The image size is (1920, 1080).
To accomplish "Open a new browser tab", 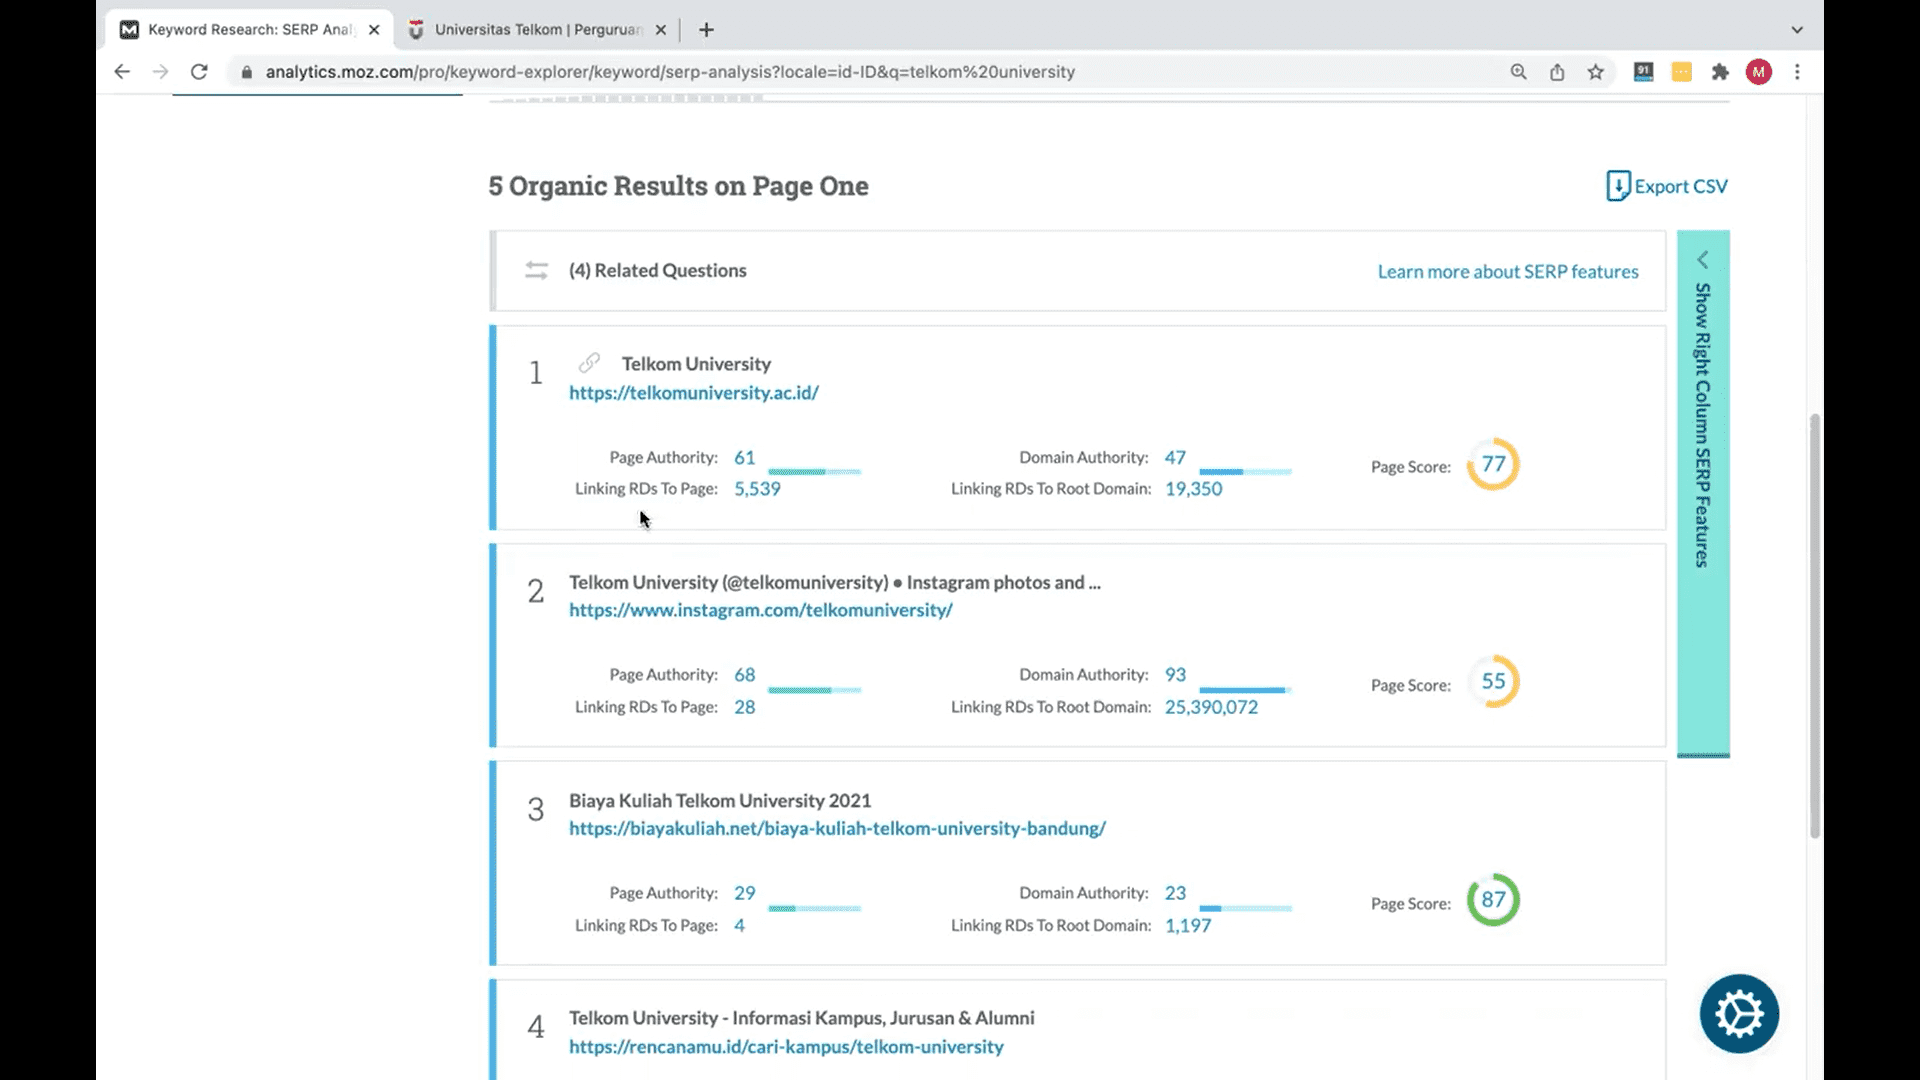I will click(706, 30).
